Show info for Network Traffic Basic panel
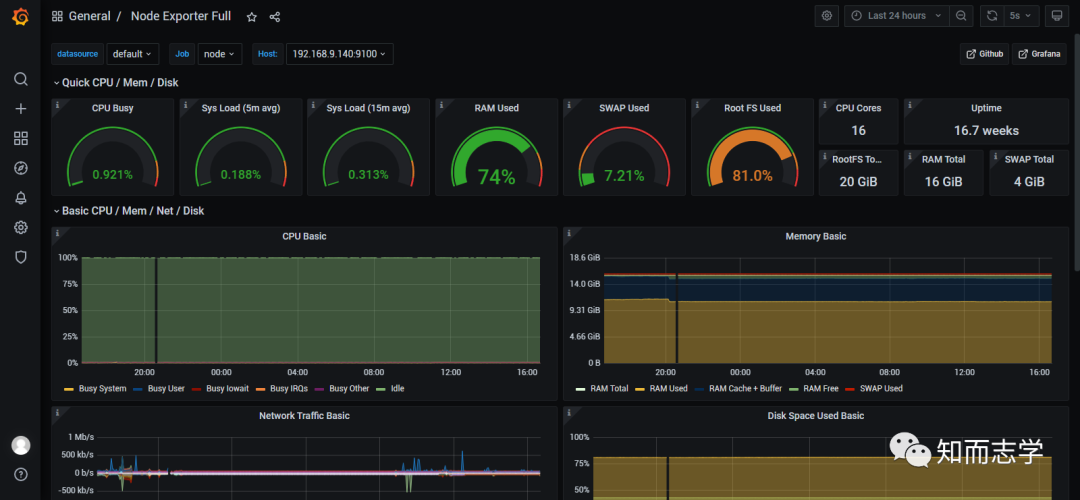The width and height of the screenshot is (1080, 500). 58,412
